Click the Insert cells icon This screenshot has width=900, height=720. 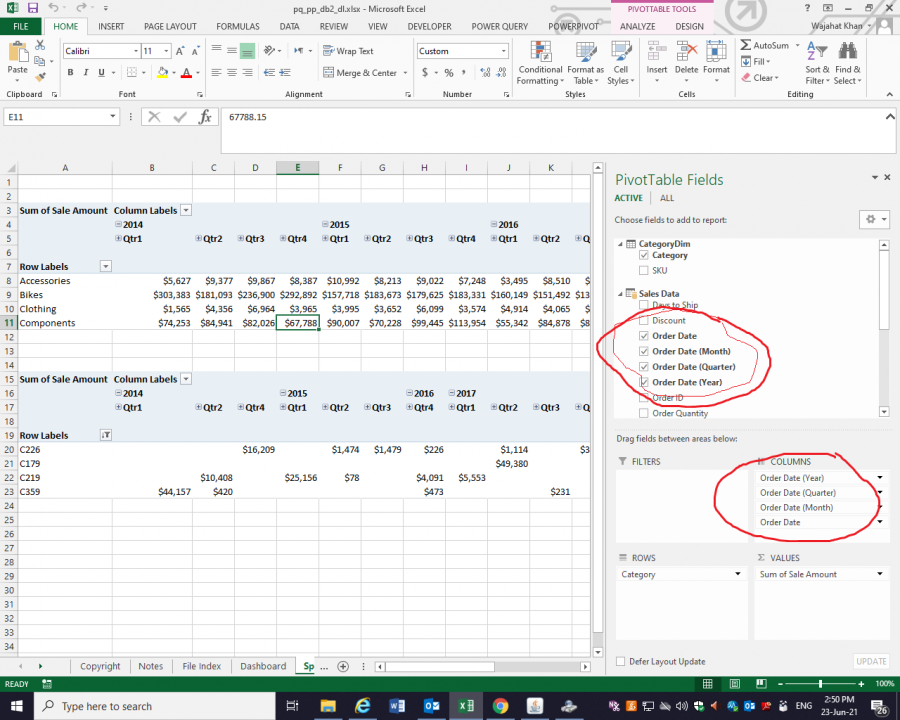click(x=657, y=52)
